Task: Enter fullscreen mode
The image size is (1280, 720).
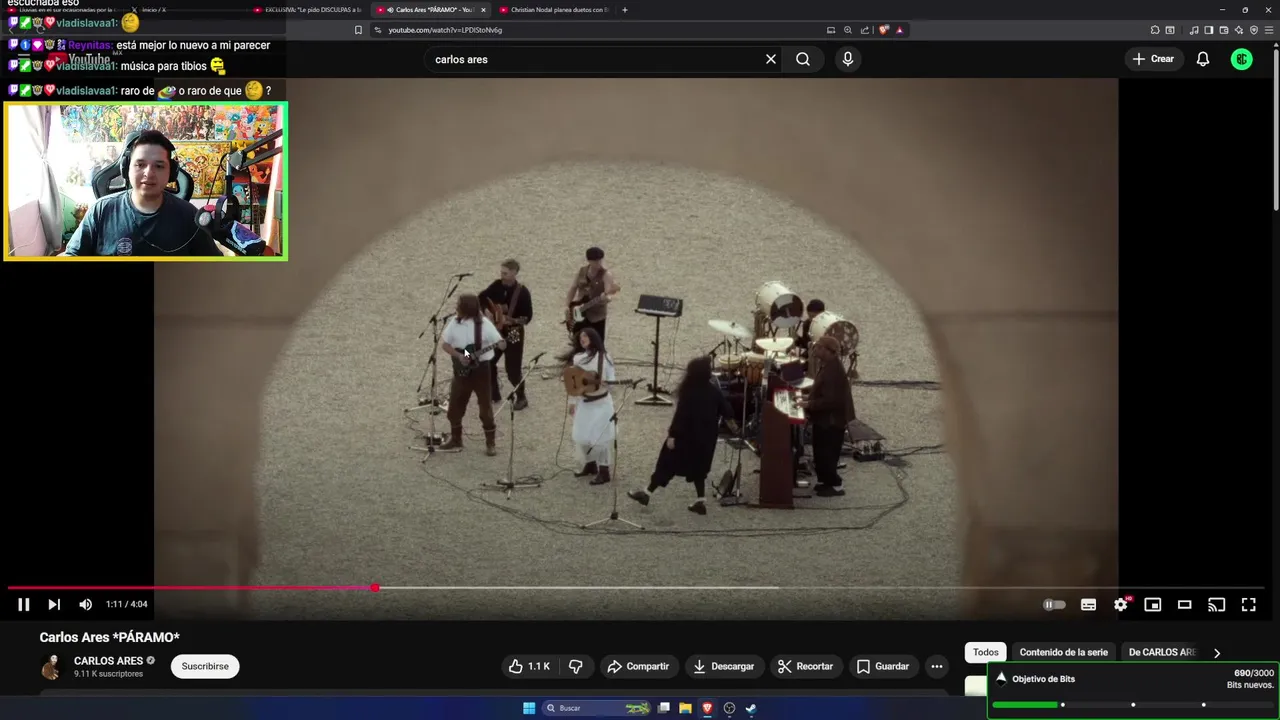Action: pos(1249,604)
